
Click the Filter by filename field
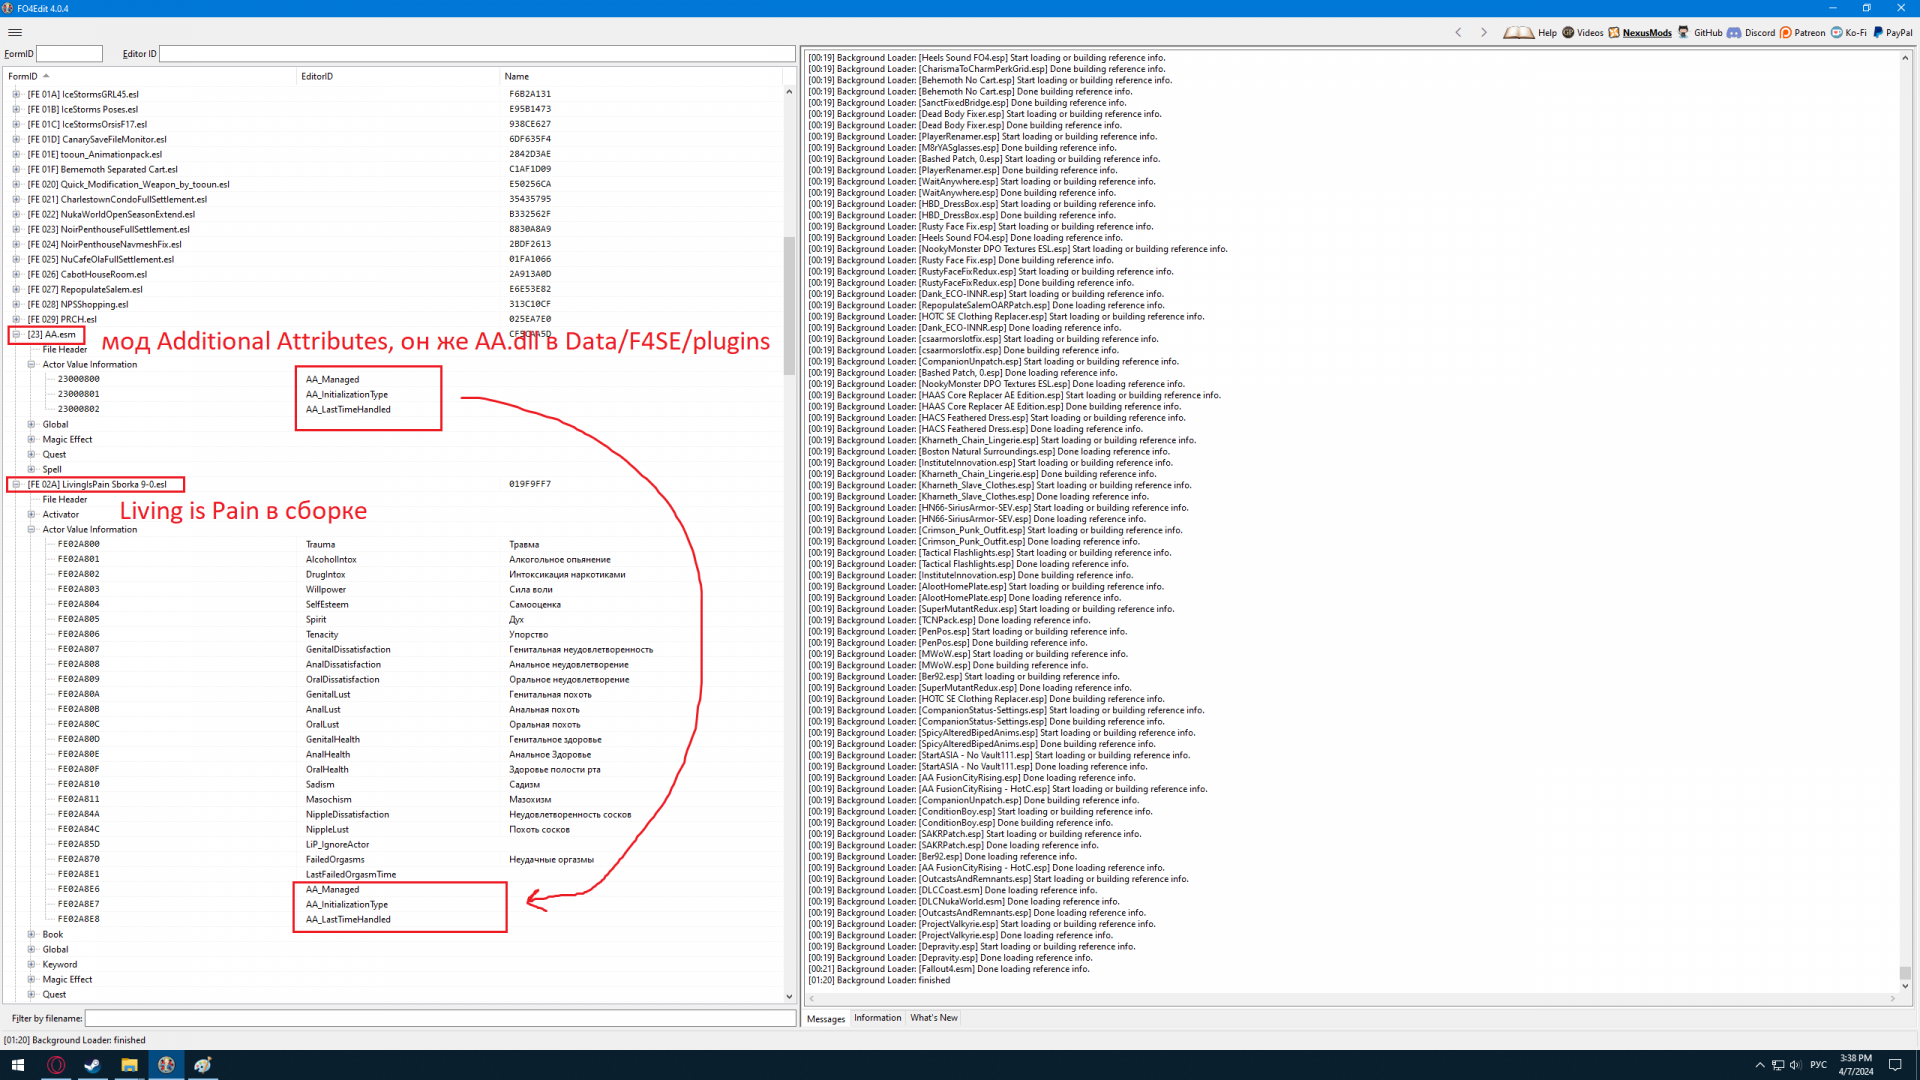point(440,1018)
